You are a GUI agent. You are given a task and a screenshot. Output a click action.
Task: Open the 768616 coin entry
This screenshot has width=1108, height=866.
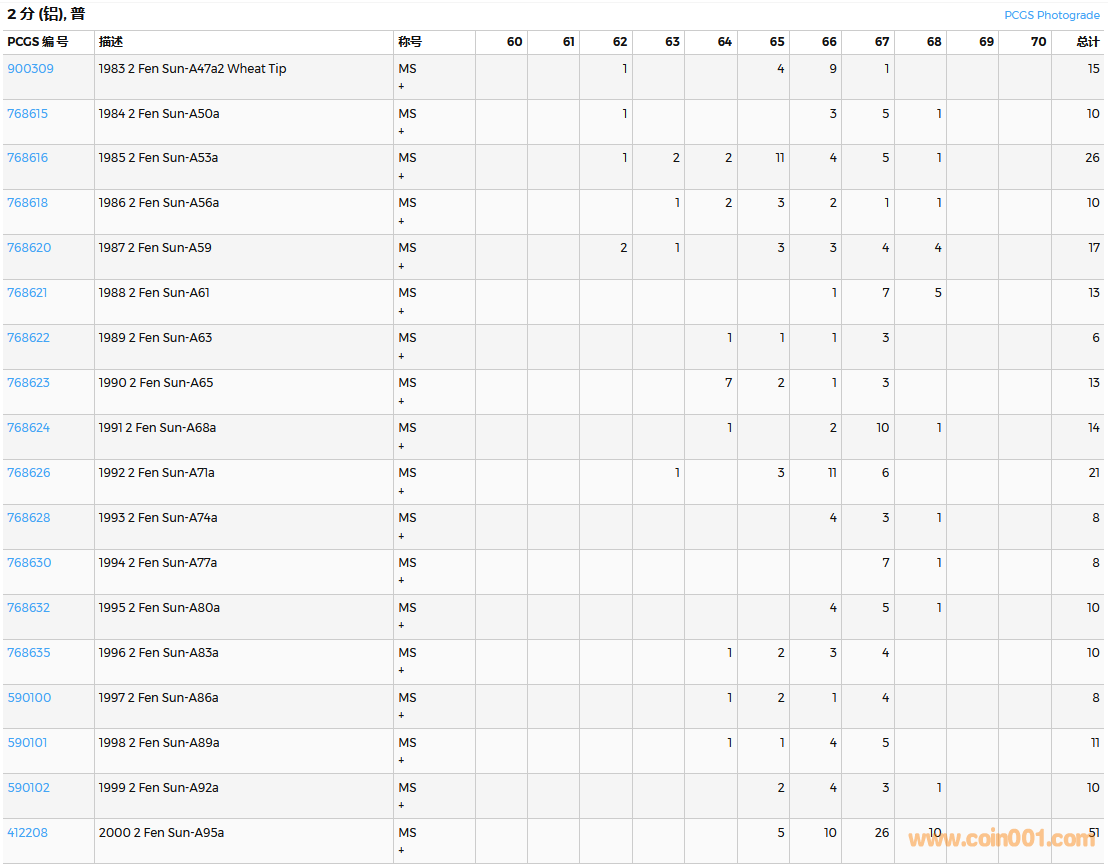pyautogui.click(x=28, y=158)
